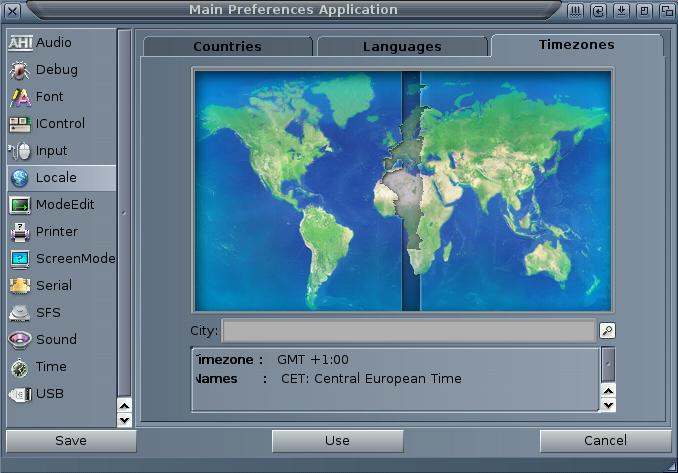Viewport: 678px width, 473px height.
Task: Save the preferences
Action: coord(71,441)
